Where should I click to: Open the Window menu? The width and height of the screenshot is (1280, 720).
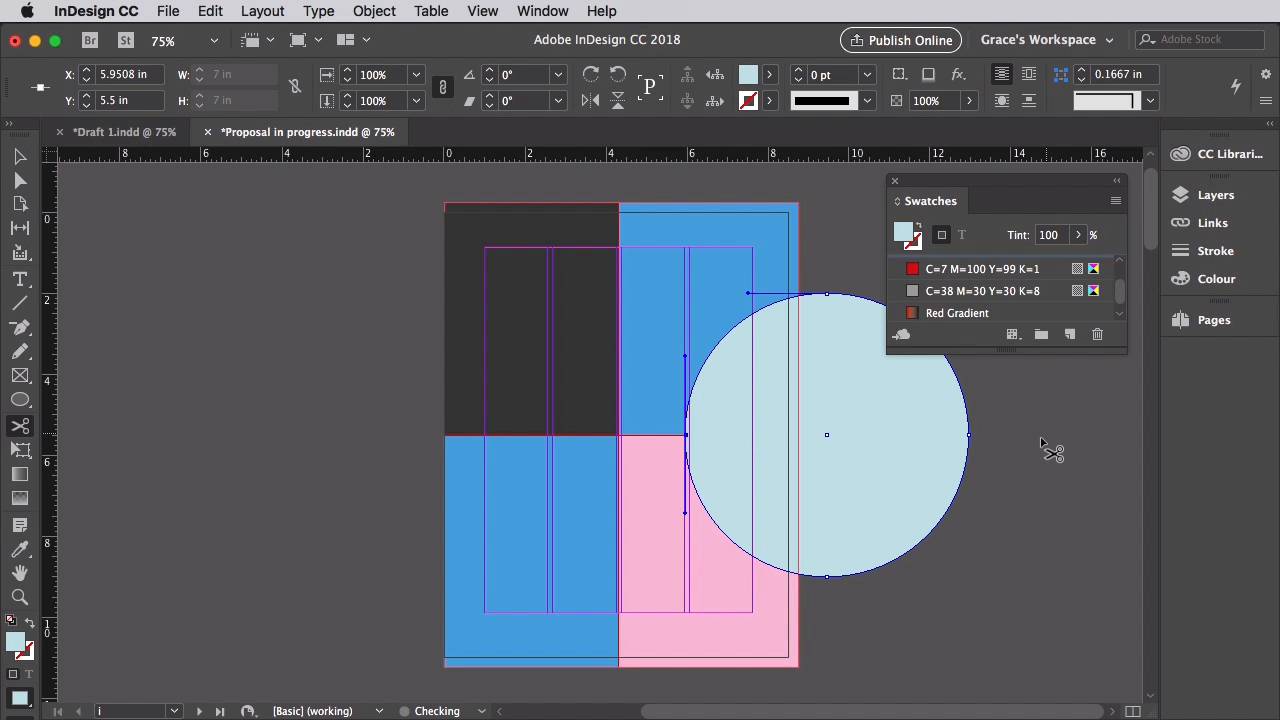543,11
